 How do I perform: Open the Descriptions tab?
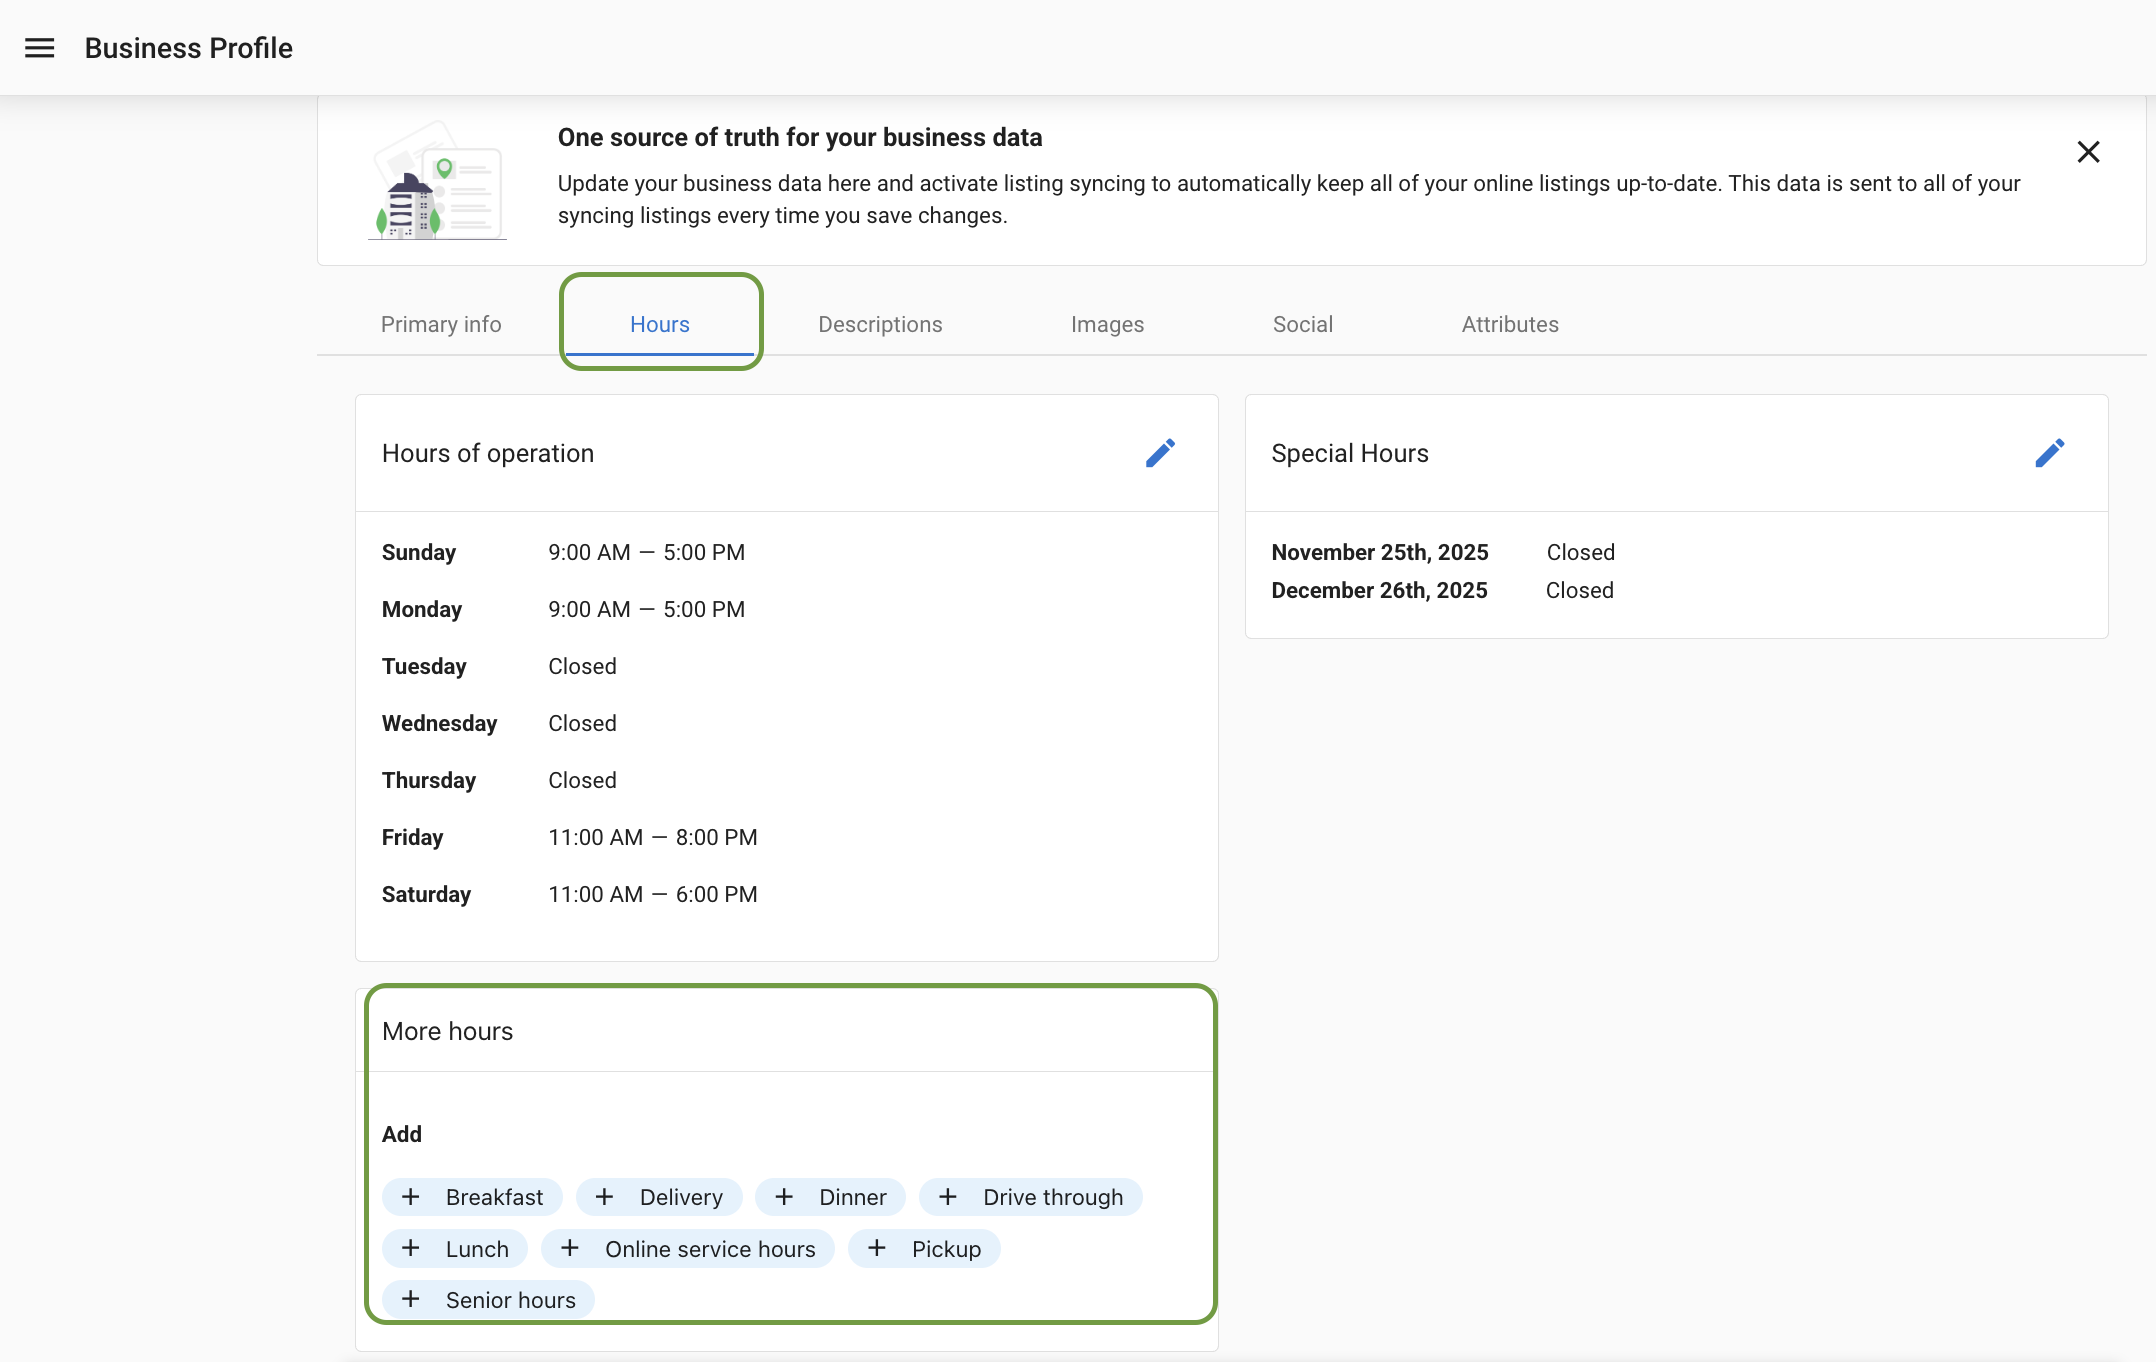(880, 324)
